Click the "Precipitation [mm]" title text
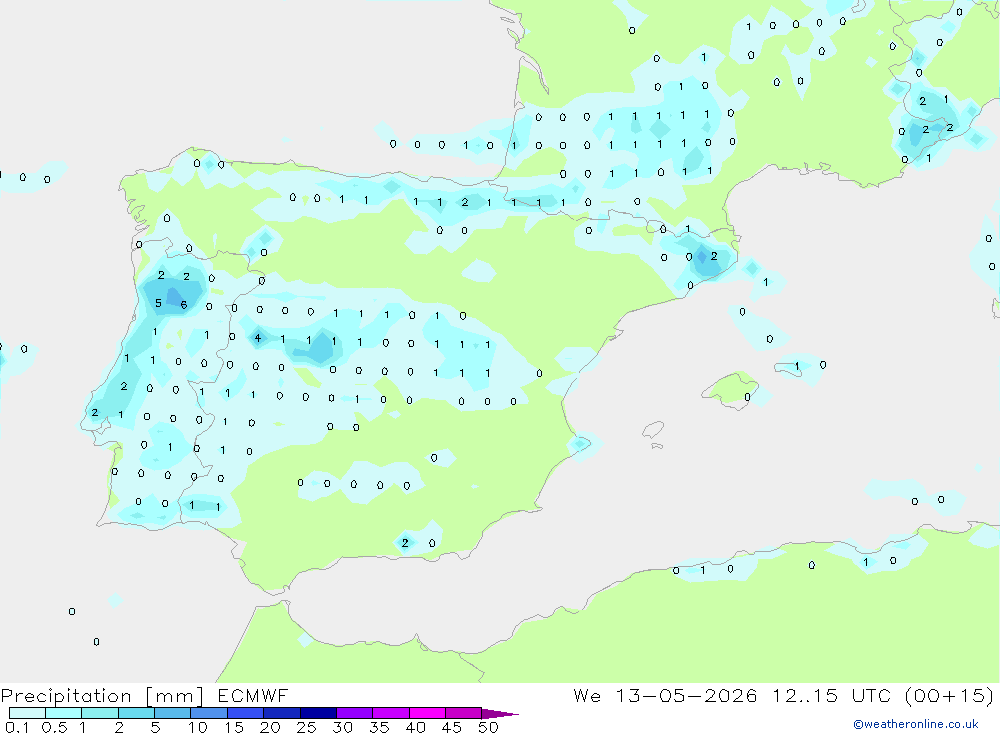The image size is (1000, 733). point(102,696)
